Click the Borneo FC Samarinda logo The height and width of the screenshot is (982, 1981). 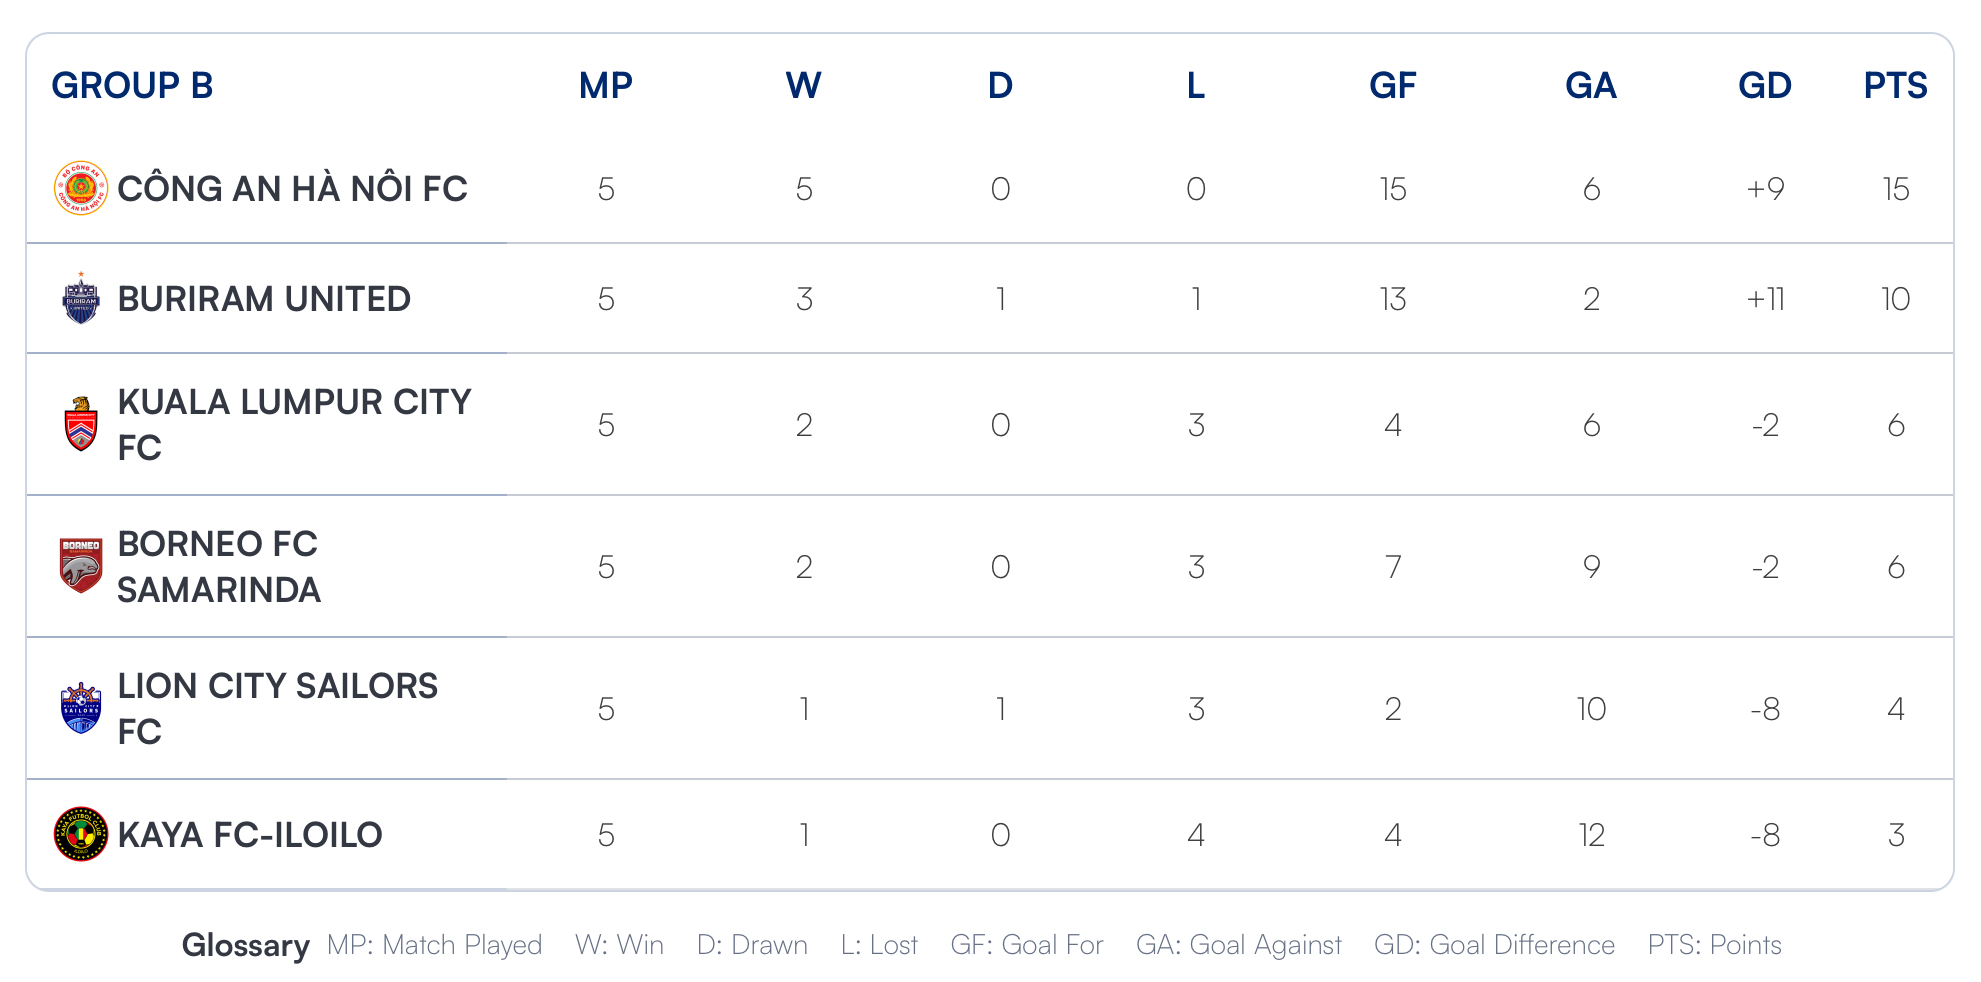pyautogui.click(x=81, y=566)
